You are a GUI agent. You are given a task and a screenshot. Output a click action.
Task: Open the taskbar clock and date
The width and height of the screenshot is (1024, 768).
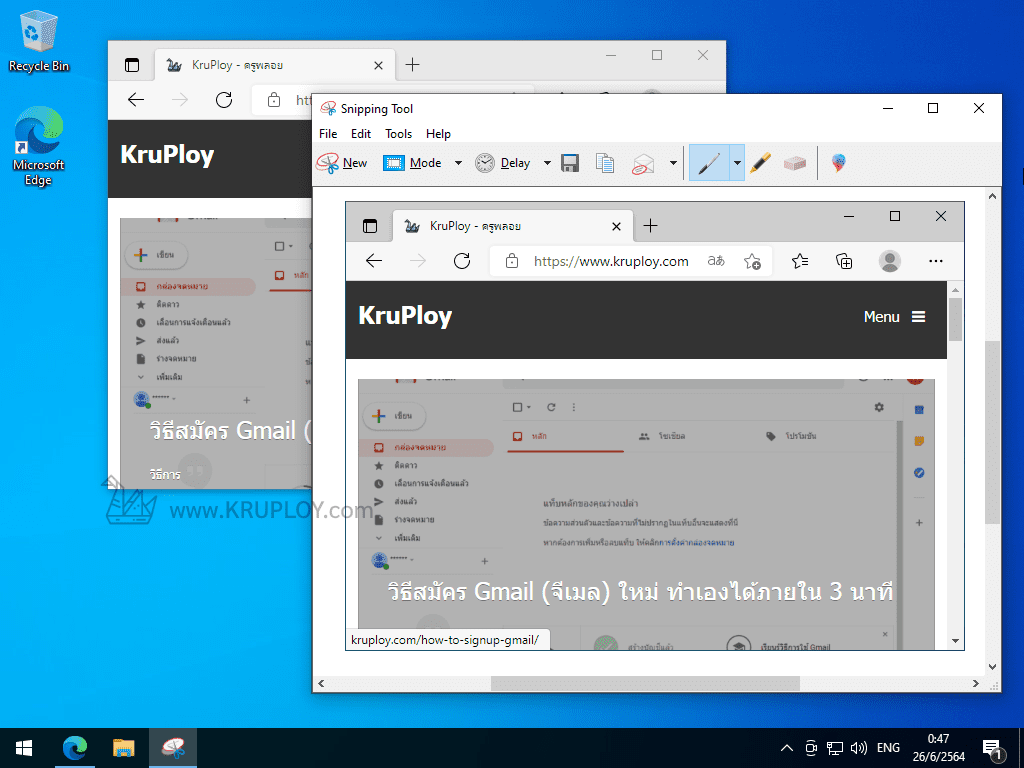[x=938, y=748]
